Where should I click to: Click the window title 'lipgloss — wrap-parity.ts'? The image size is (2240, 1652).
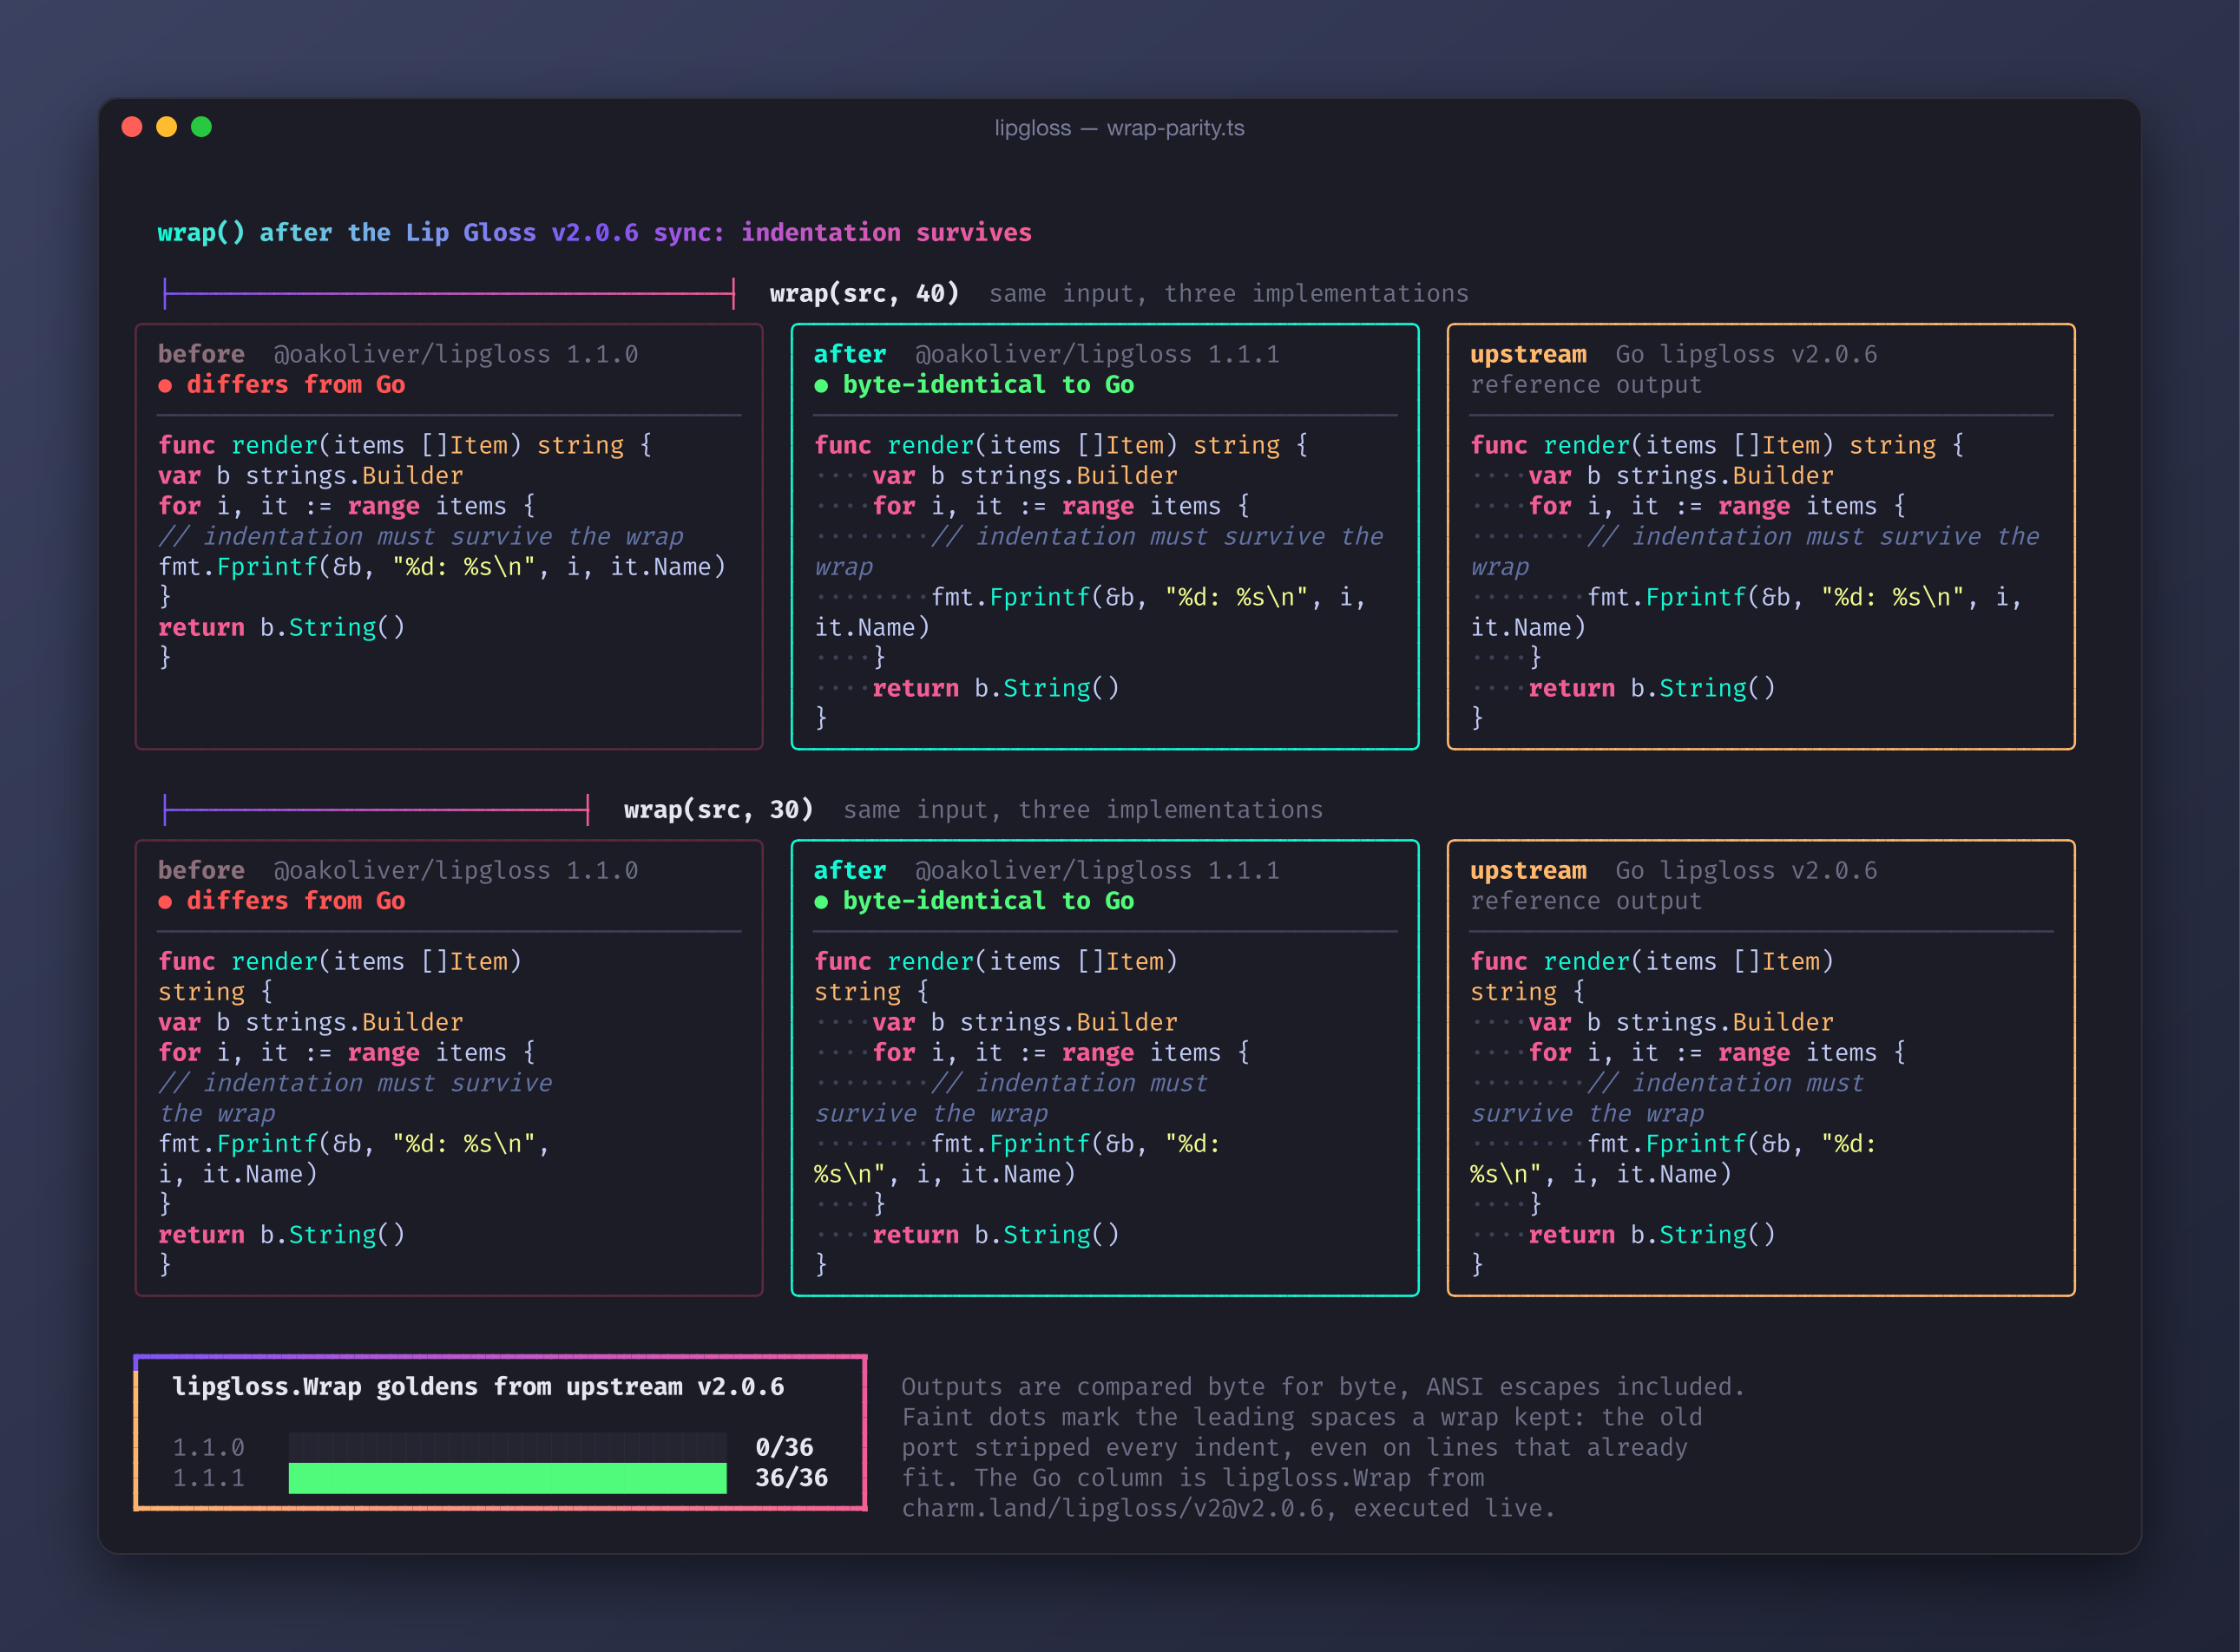(x=1119, y=128)
